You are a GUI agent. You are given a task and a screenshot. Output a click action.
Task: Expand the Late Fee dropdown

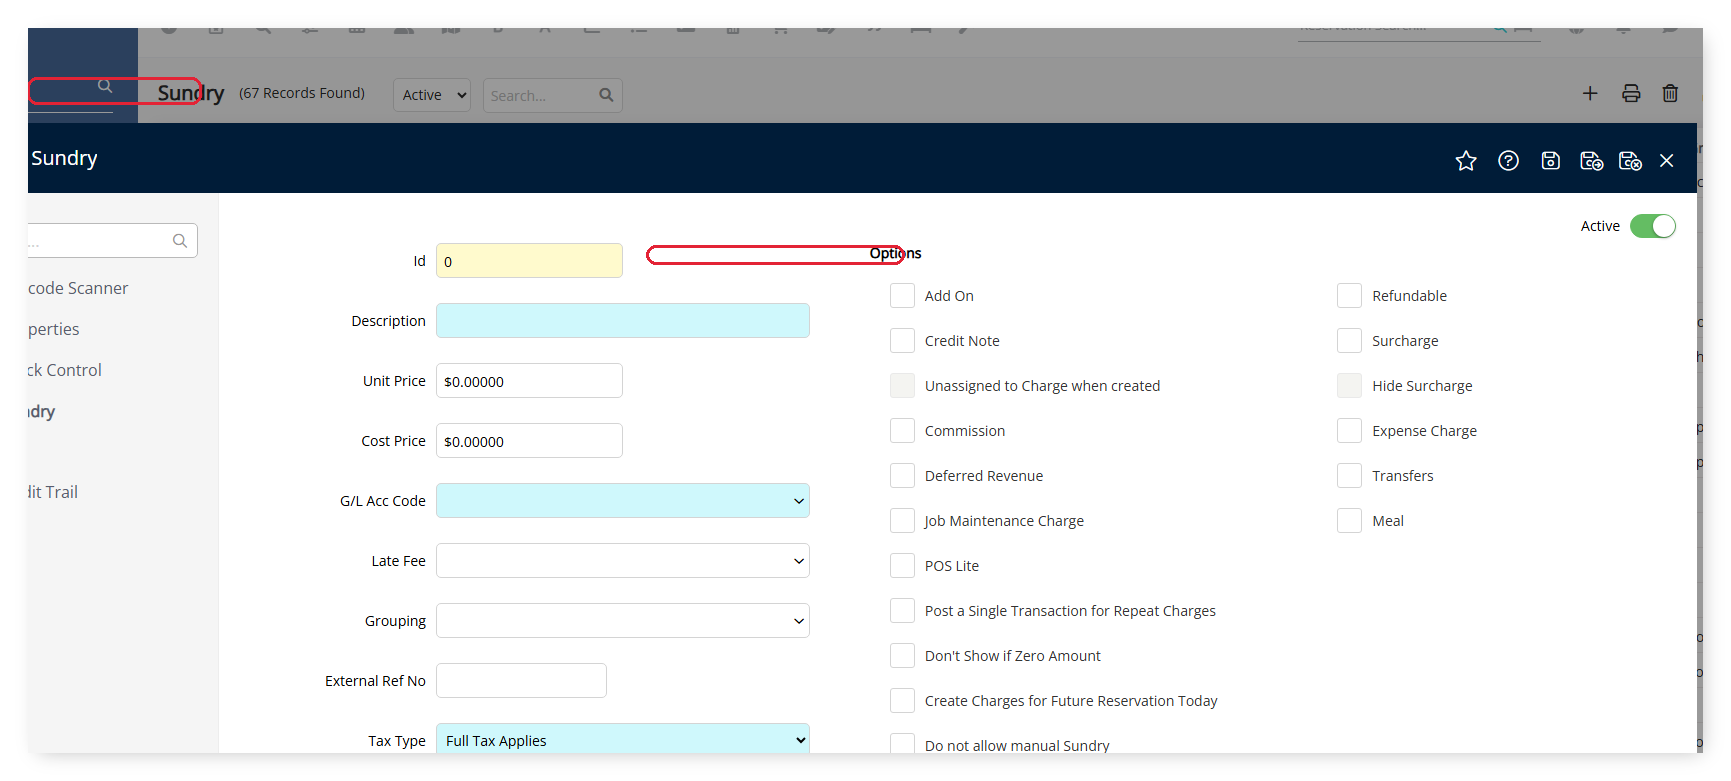[x=623, y=561]
